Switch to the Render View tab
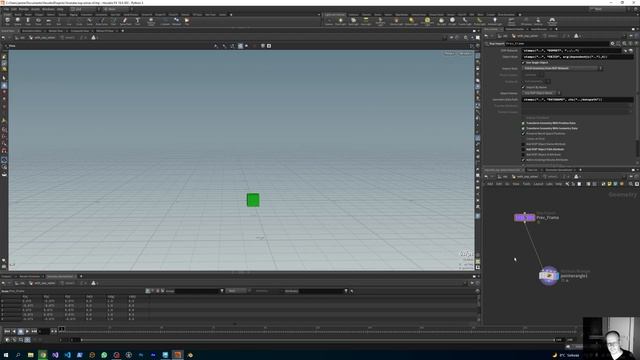 pyautogui.click(x=56, y=31)
